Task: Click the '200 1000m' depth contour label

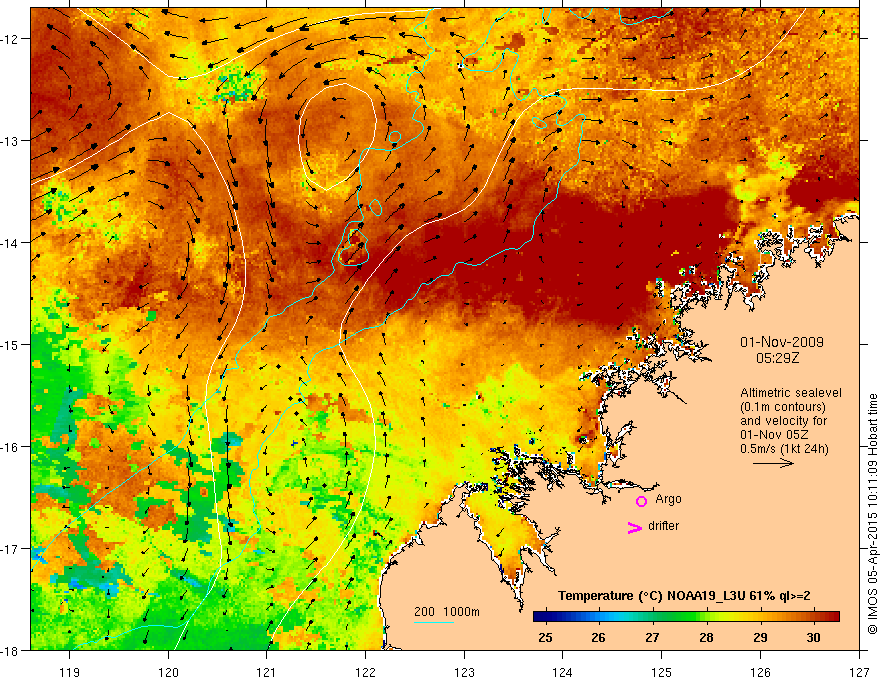Action: coord(447,612)
